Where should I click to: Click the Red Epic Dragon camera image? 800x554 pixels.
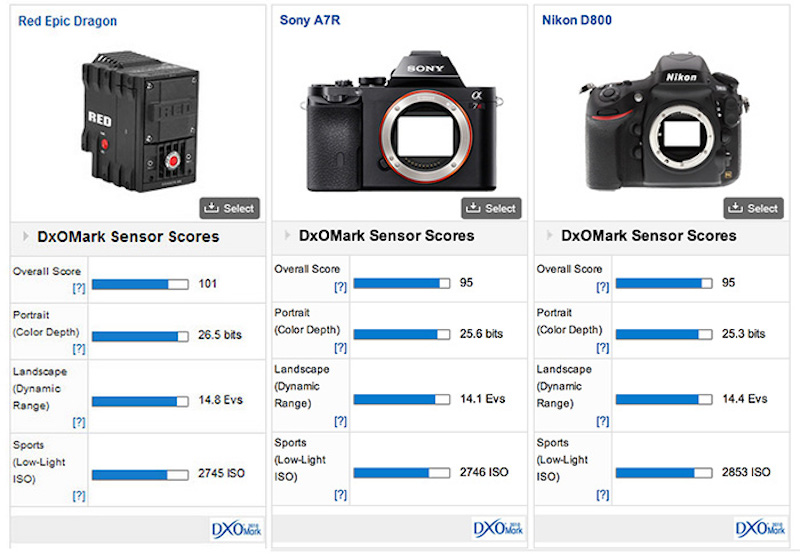point(140,121)
